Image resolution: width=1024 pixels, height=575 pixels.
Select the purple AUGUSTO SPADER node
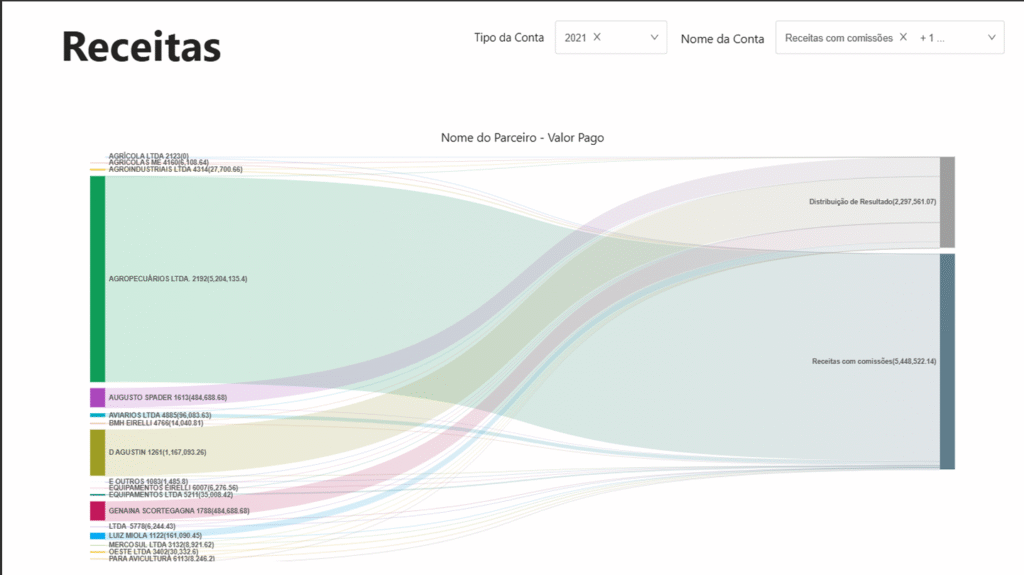97,397
